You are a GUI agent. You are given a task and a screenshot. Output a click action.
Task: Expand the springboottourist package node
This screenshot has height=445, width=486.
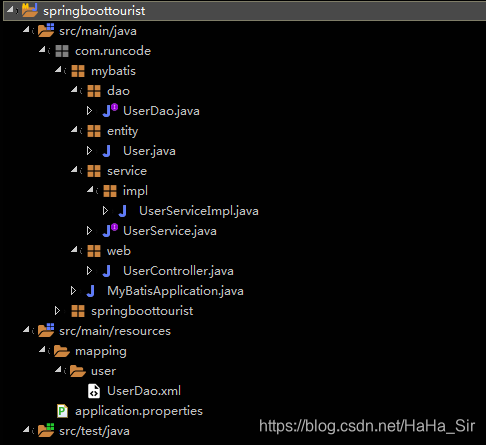point(57,311)
